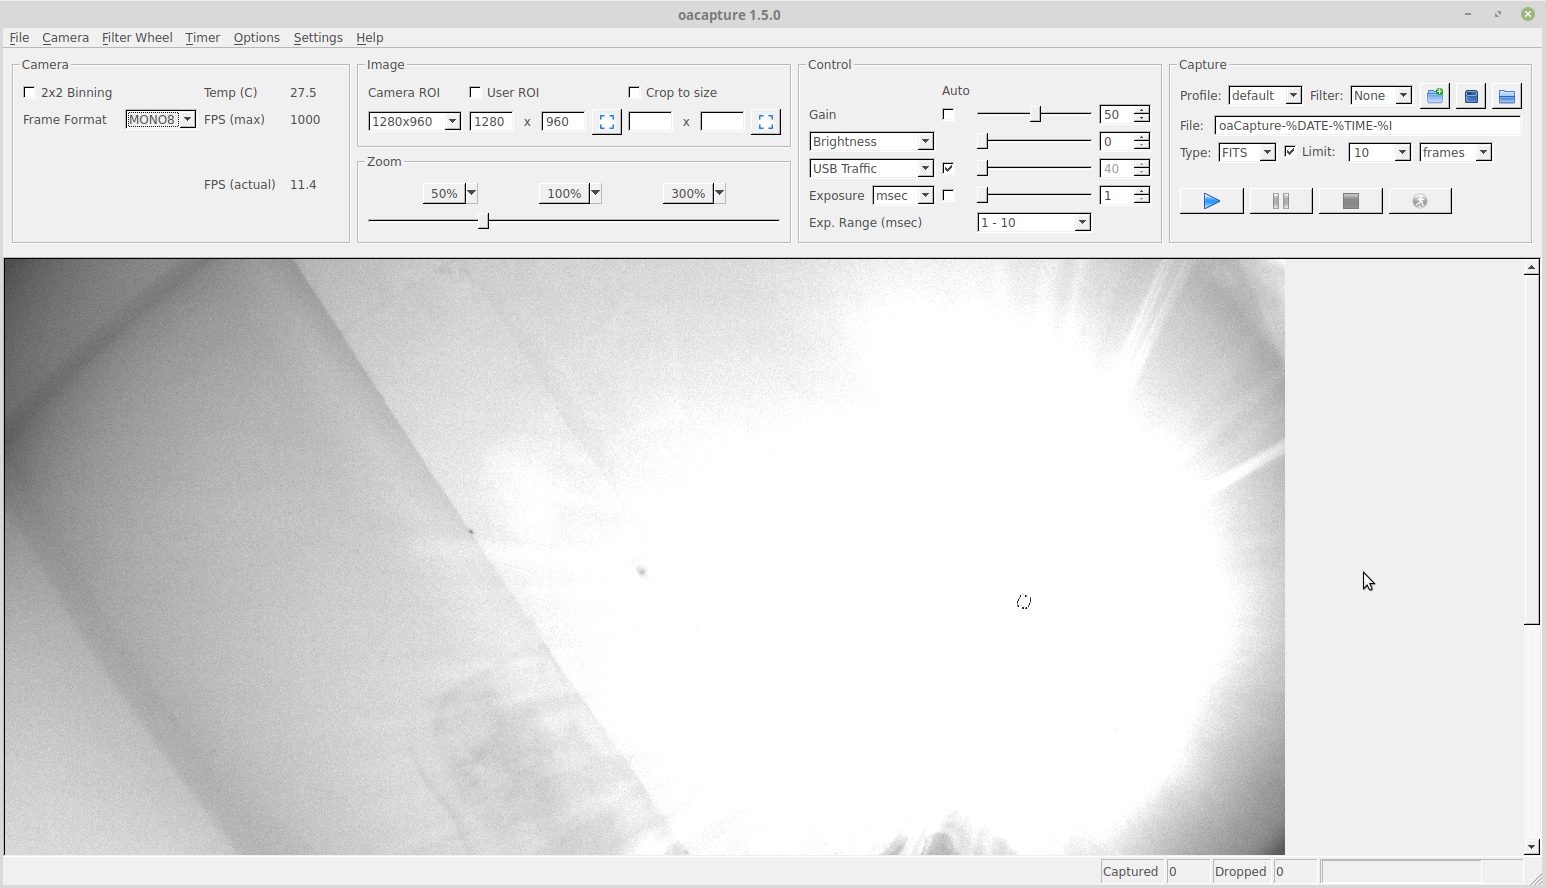This screenshot has height=888, width=1545.
Task: Open the Limit value 10 dropdown
Action: coord(1380,152)
